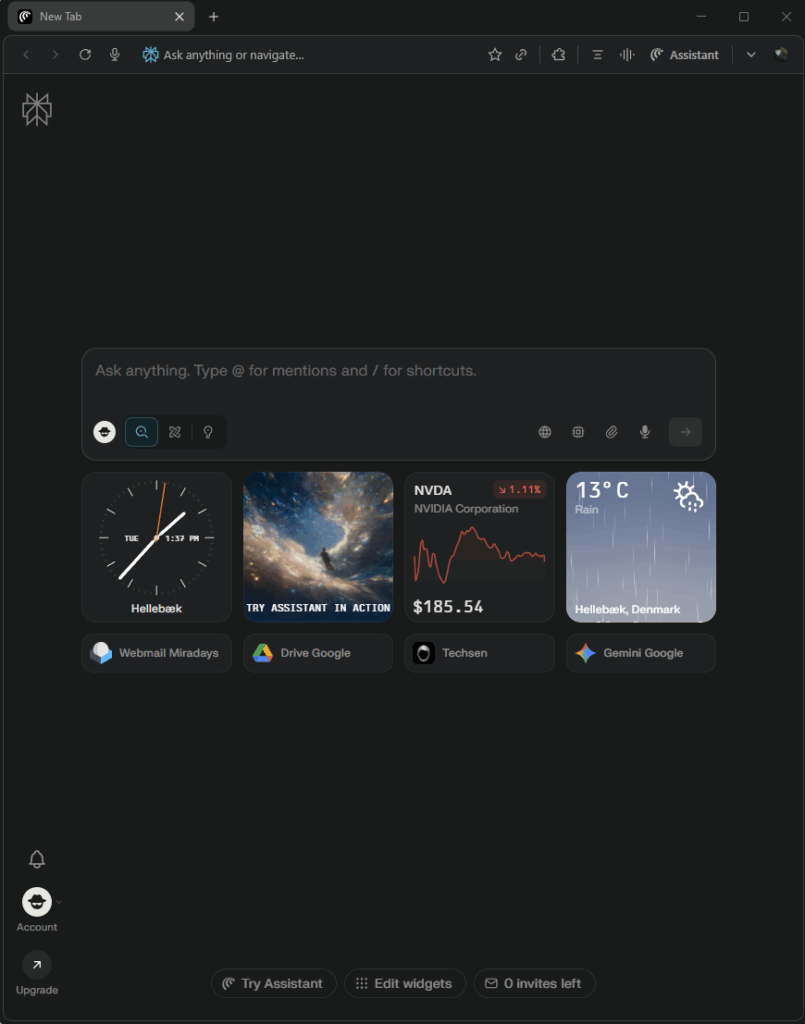Start dictation using the search box microphone
The width and height of the screenshot is (805, 1024).
[x=644, y=432]
